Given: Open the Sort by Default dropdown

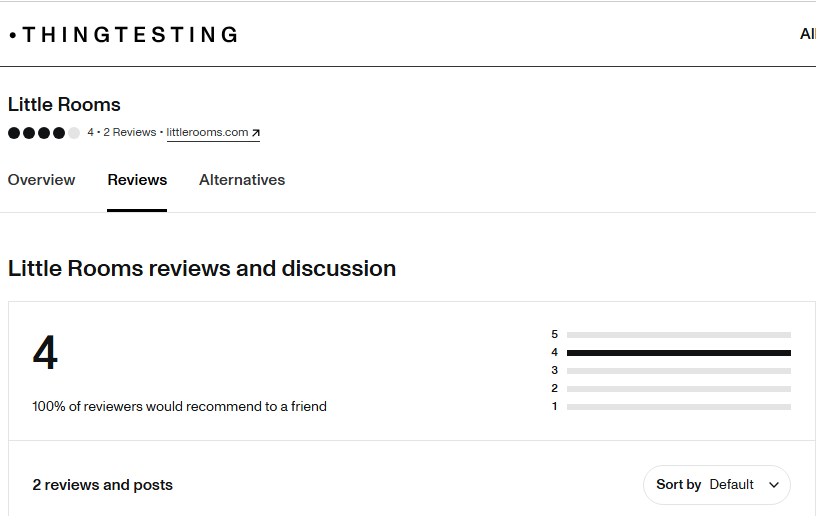Looking at the screenshot, I should click(717, 485).
